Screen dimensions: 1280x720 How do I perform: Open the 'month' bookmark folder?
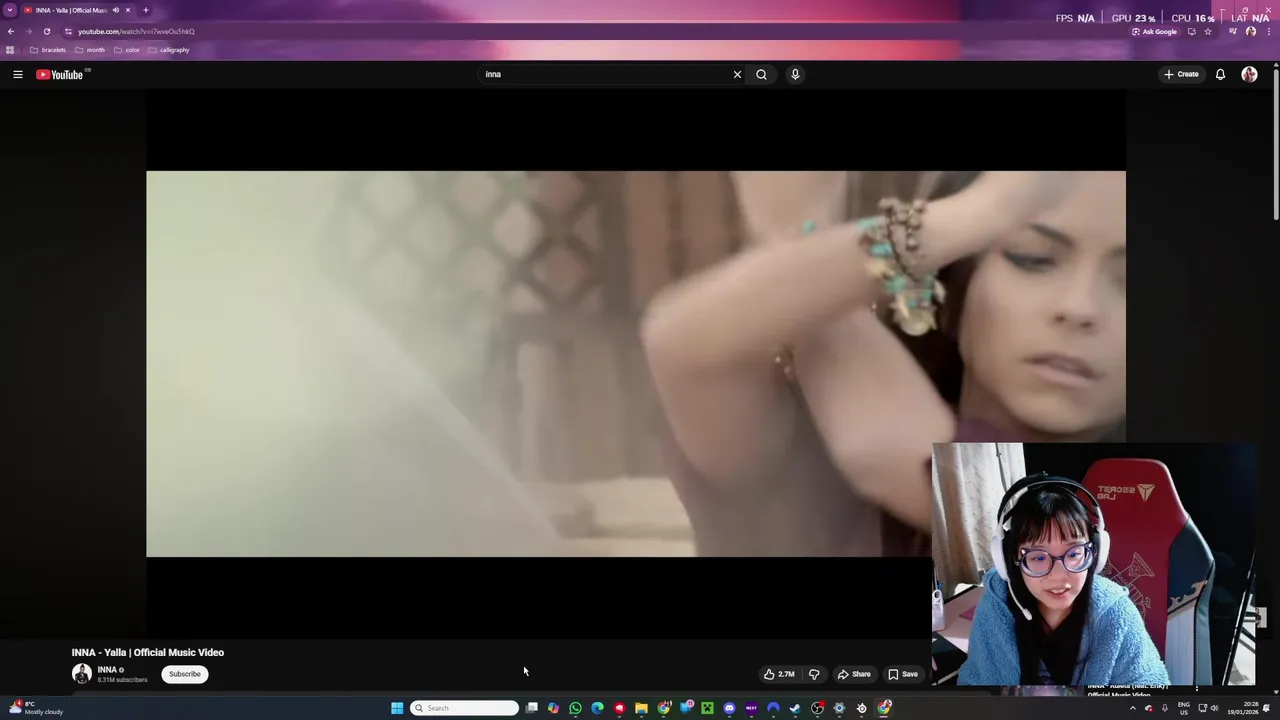pos(90,50)
